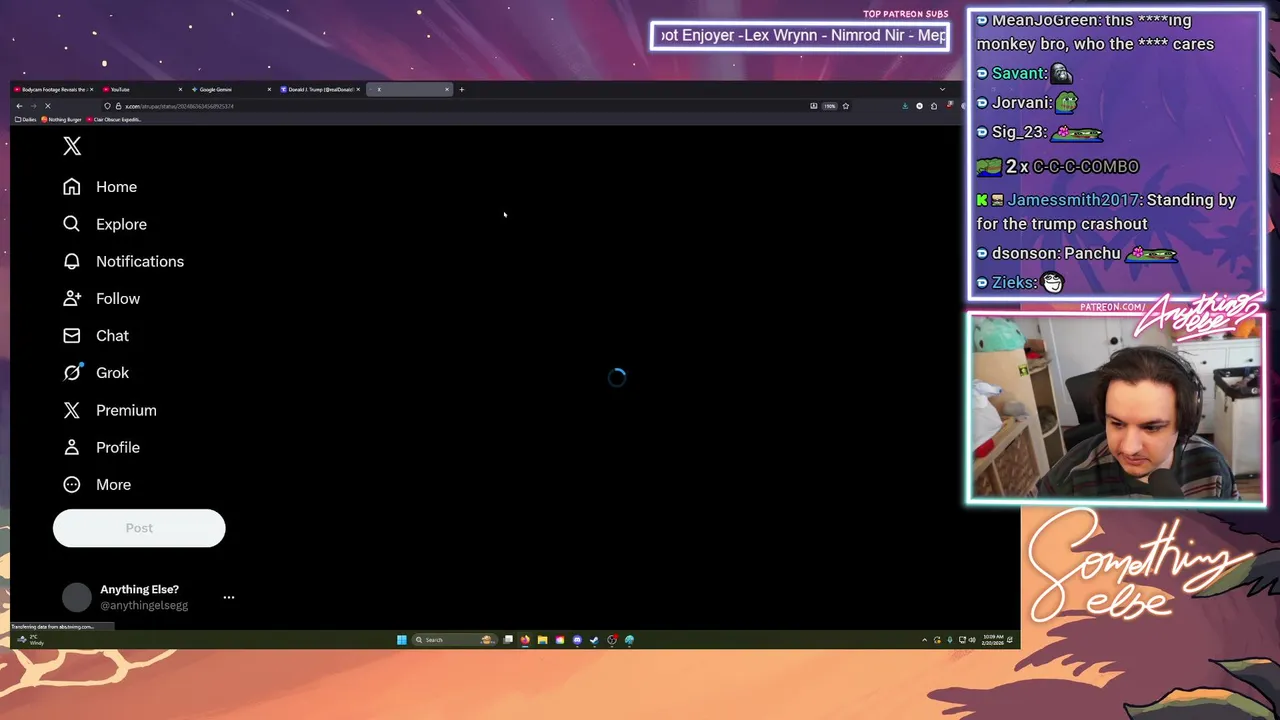Switch to the Bodycam Footage tab
This screenshot has height=720, width=1280.
pos(52,89)
